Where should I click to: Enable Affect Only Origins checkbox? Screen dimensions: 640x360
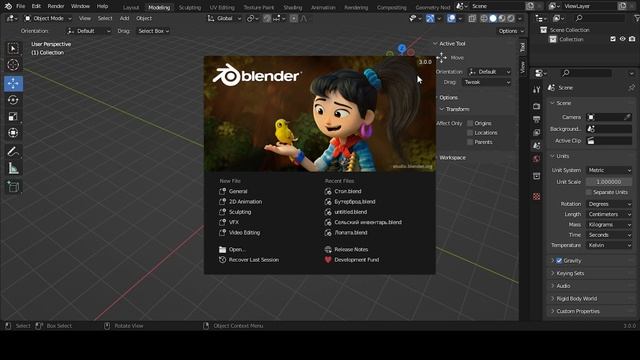[470, 123]
